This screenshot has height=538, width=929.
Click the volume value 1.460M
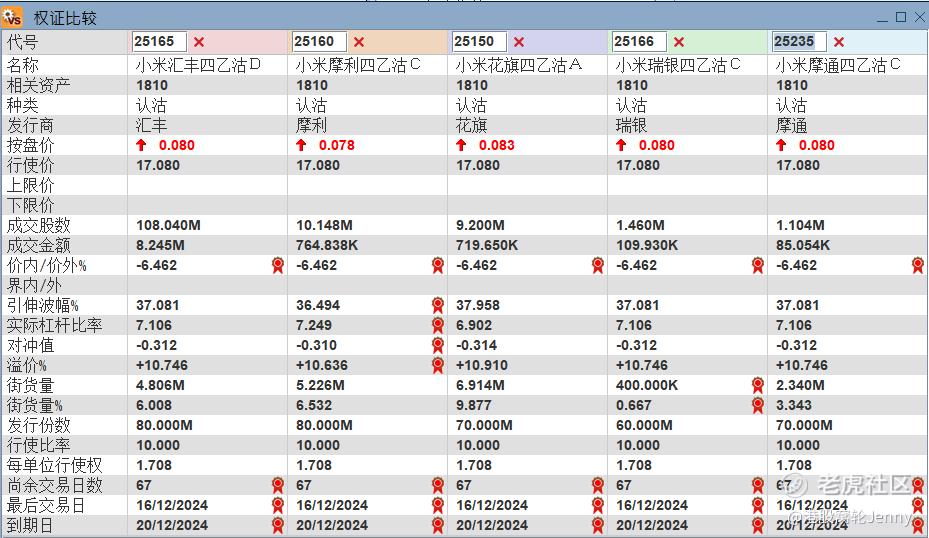[x=640, y=226]
